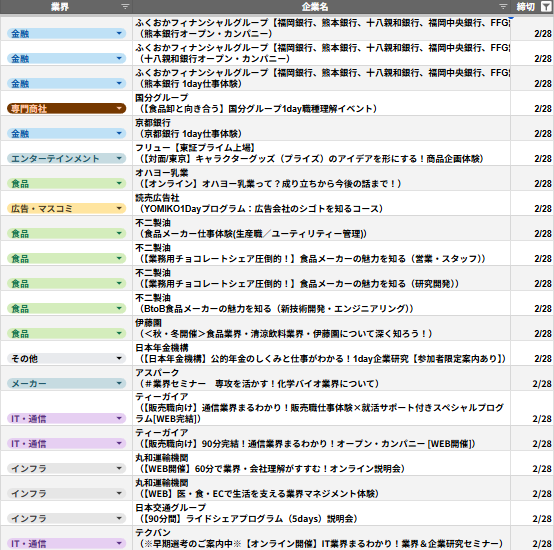Viewport: 554px width, 550px height.
Task: Select the 日本年金機構 company cell
Action: 322,353
